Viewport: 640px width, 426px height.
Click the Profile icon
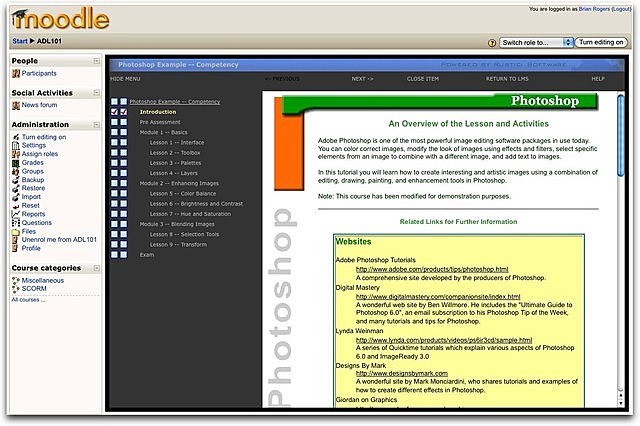point(15,248)
